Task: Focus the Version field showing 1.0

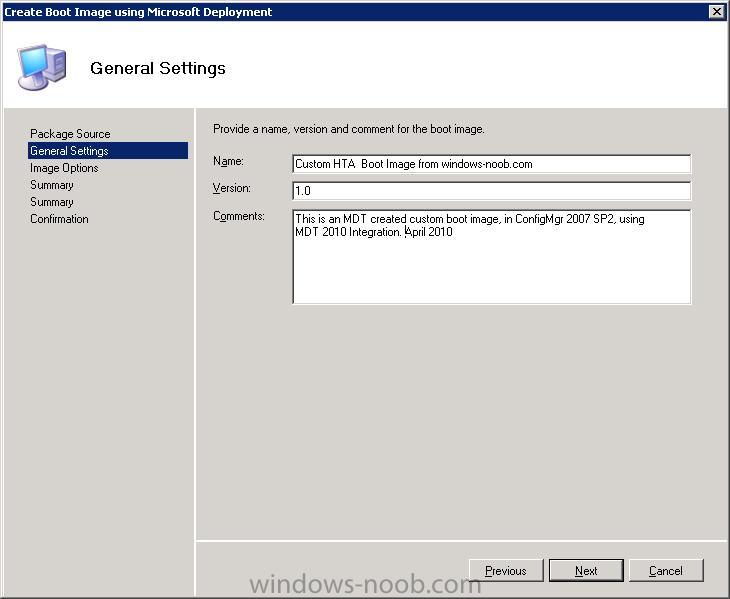Action: pos(492,191)
